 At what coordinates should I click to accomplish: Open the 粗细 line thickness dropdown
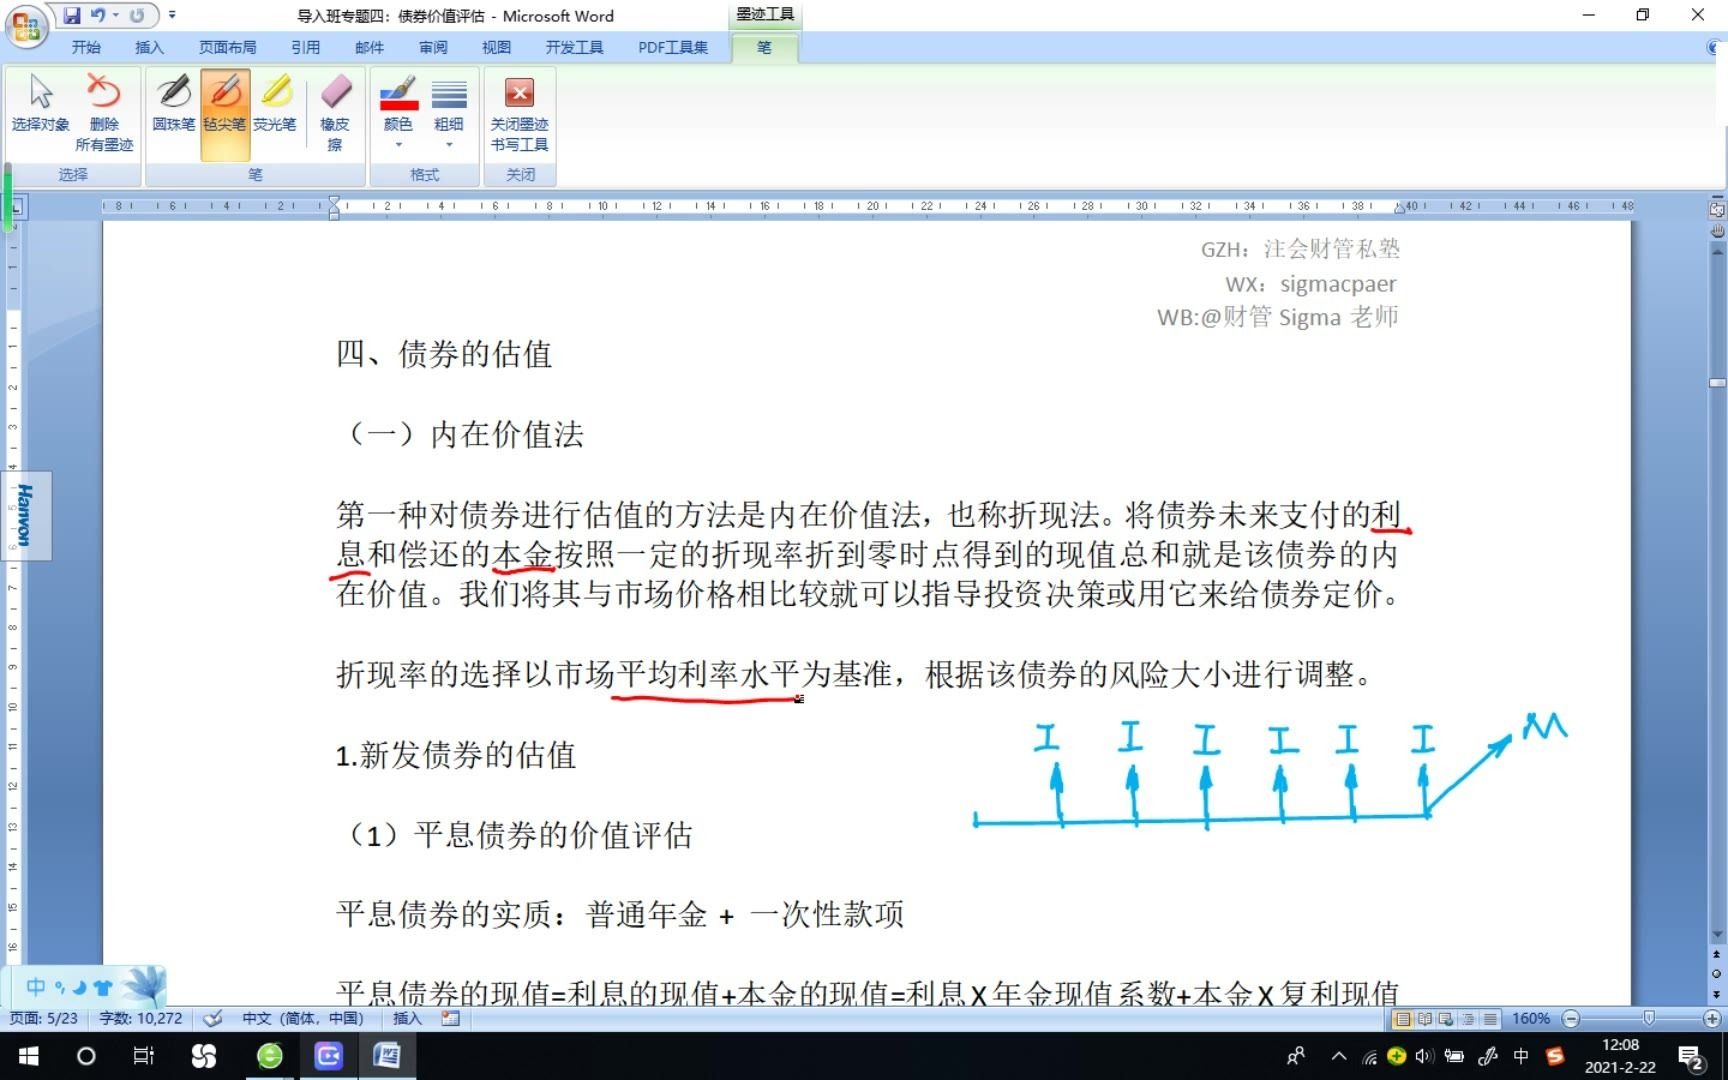[449, 112]
